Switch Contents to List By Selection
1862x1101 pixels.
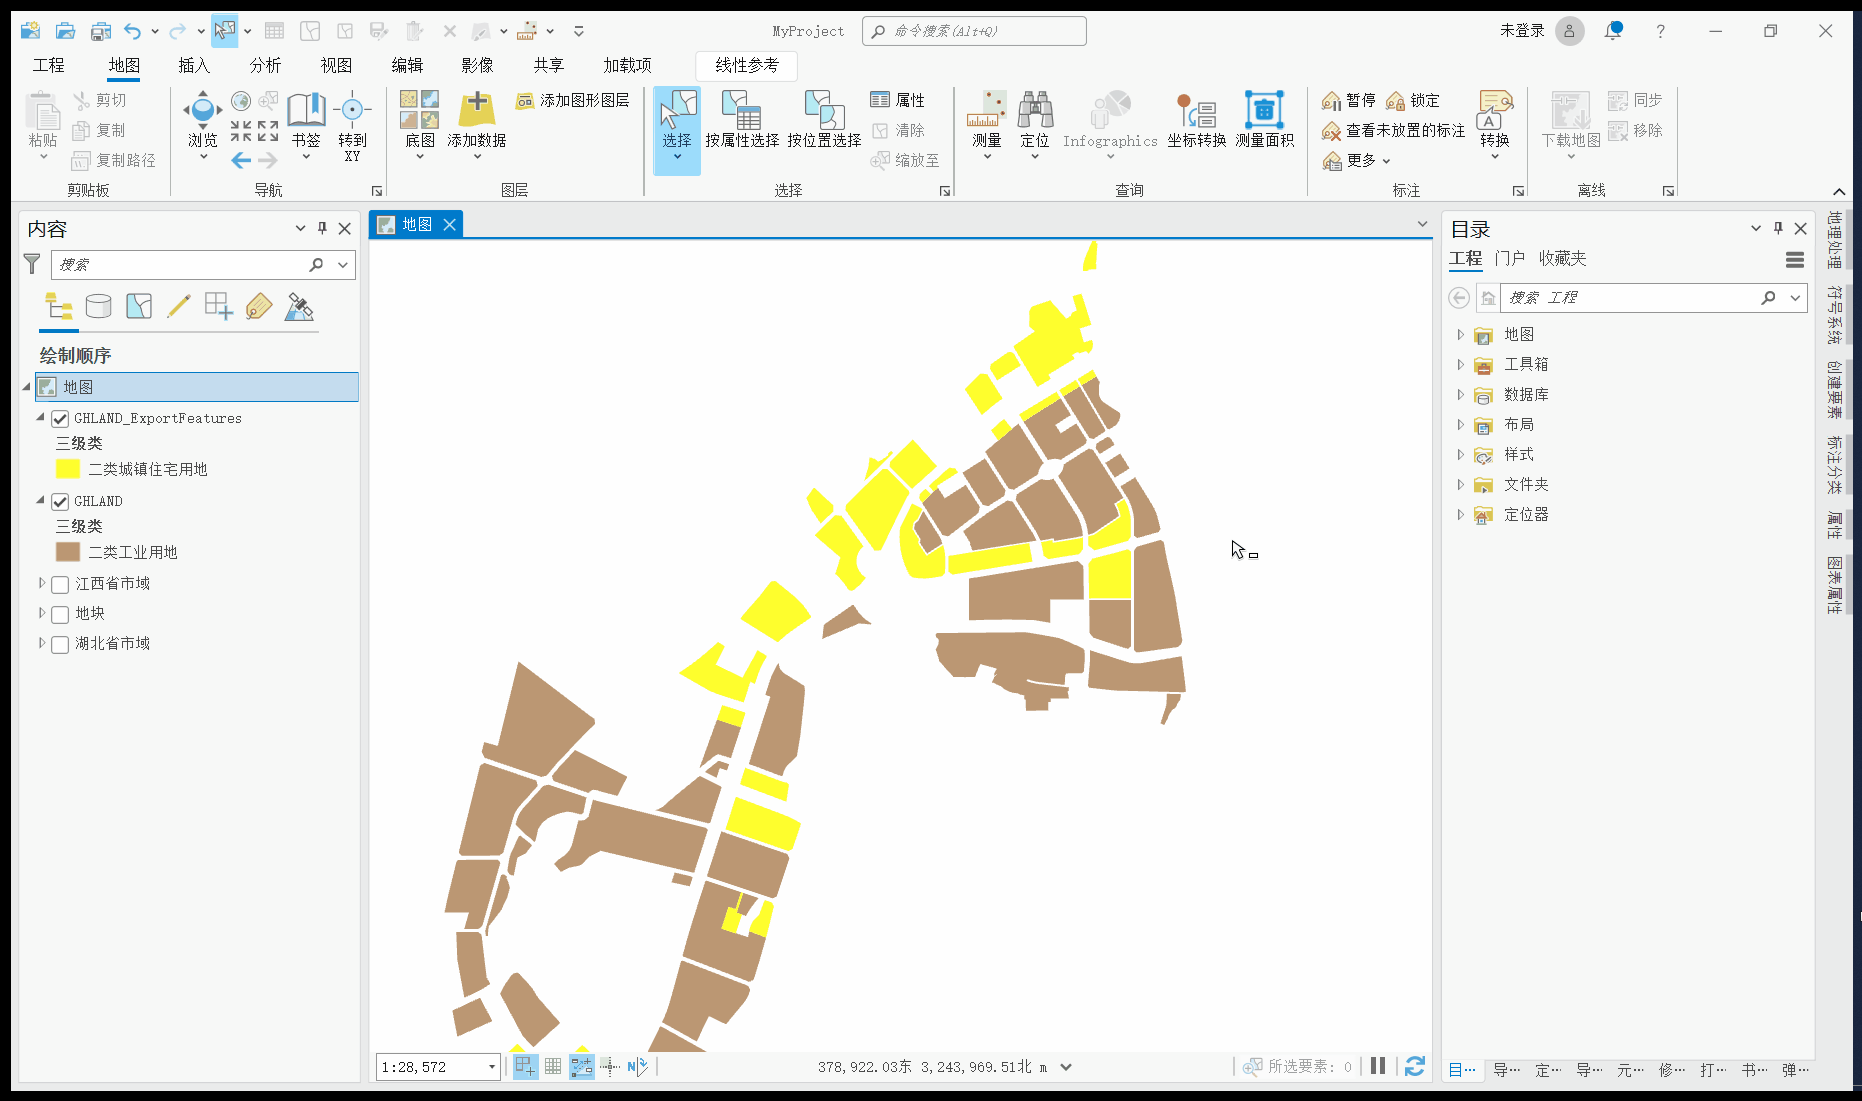pos(139,306)
